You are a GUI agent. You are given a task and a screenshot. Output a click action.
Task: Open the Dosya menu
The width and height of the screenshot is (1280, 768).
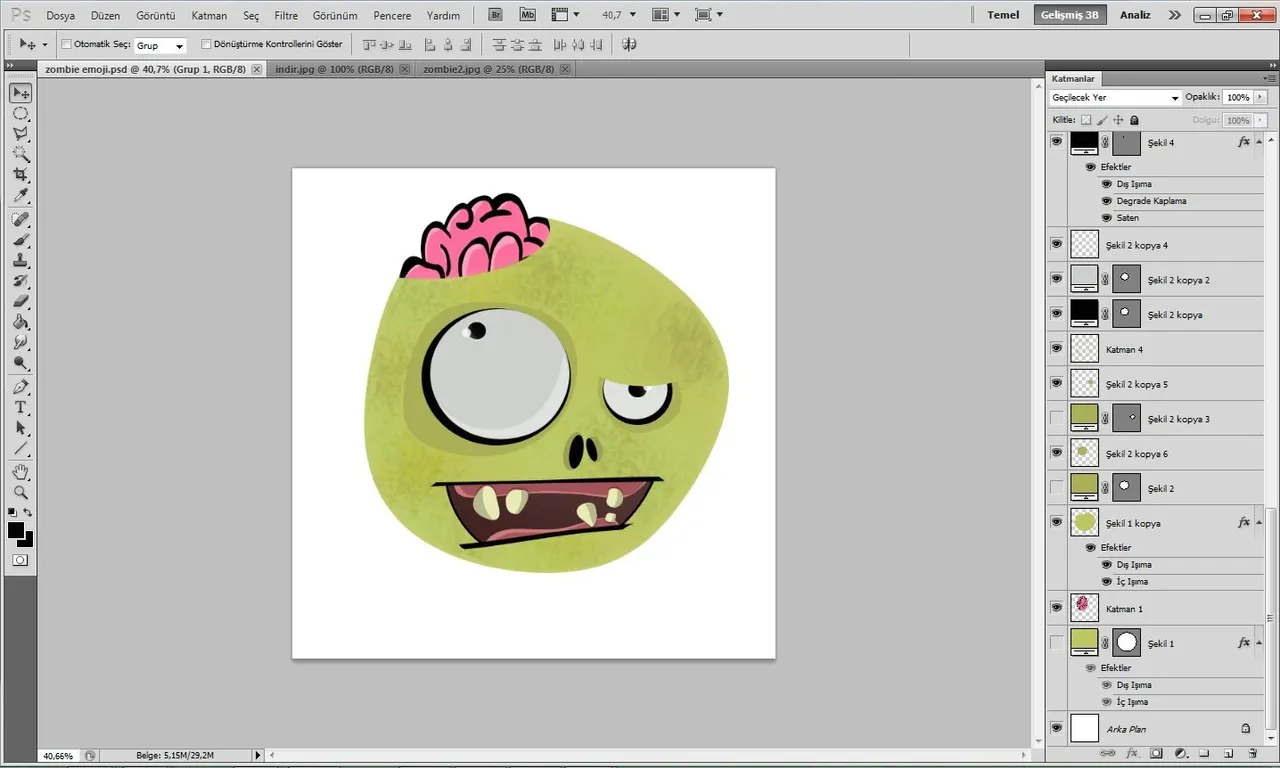(61, 16)
